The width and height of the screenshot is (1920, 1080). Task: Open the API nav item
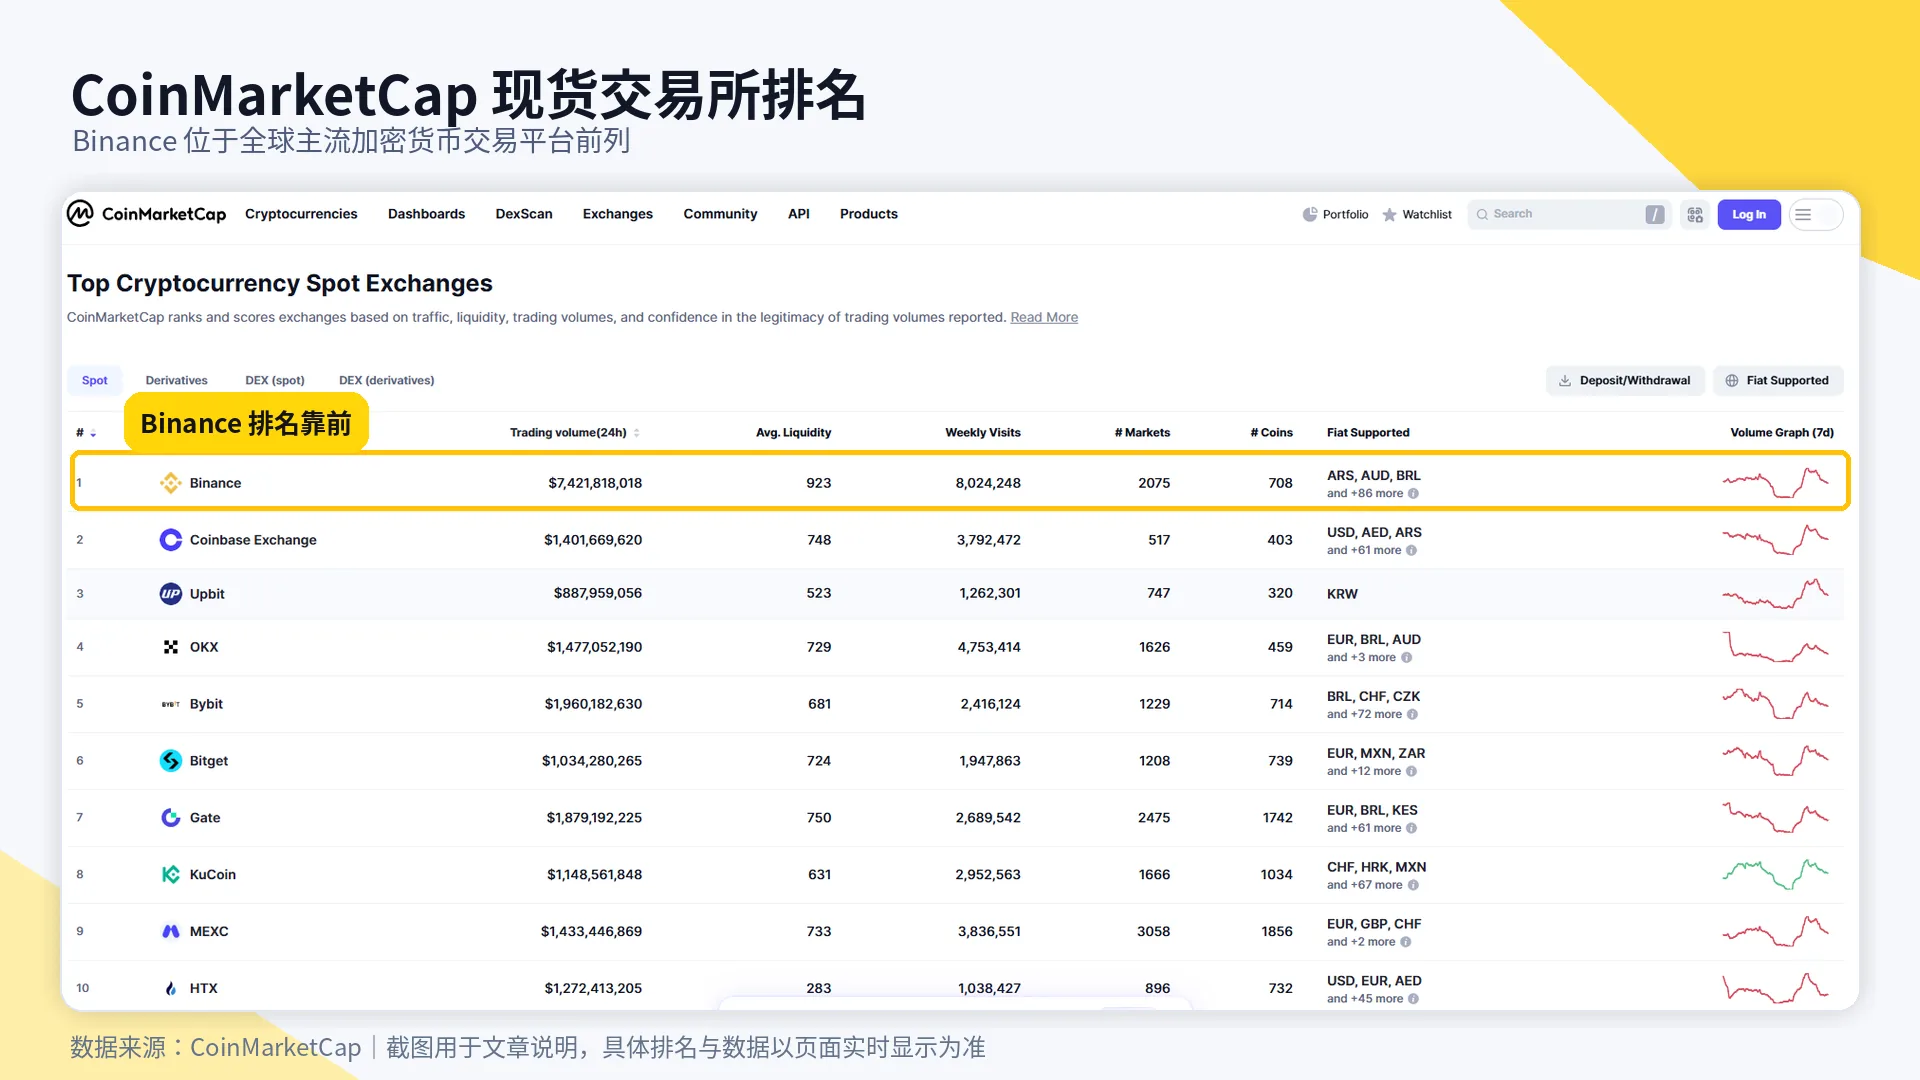coord(799,214)
